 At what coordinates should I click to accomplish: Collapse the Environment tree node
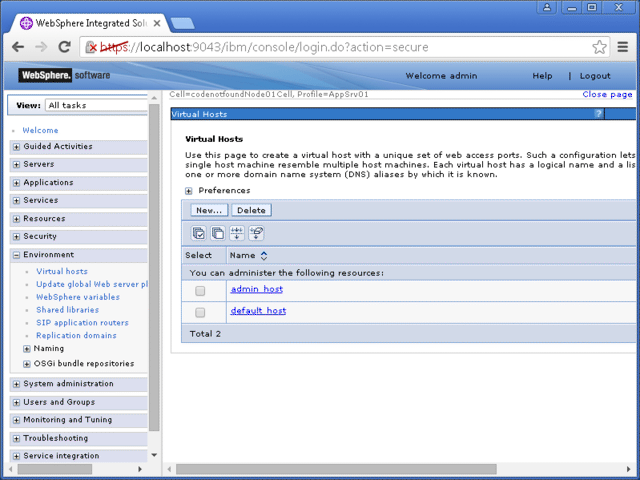click(x=16, y=255)
